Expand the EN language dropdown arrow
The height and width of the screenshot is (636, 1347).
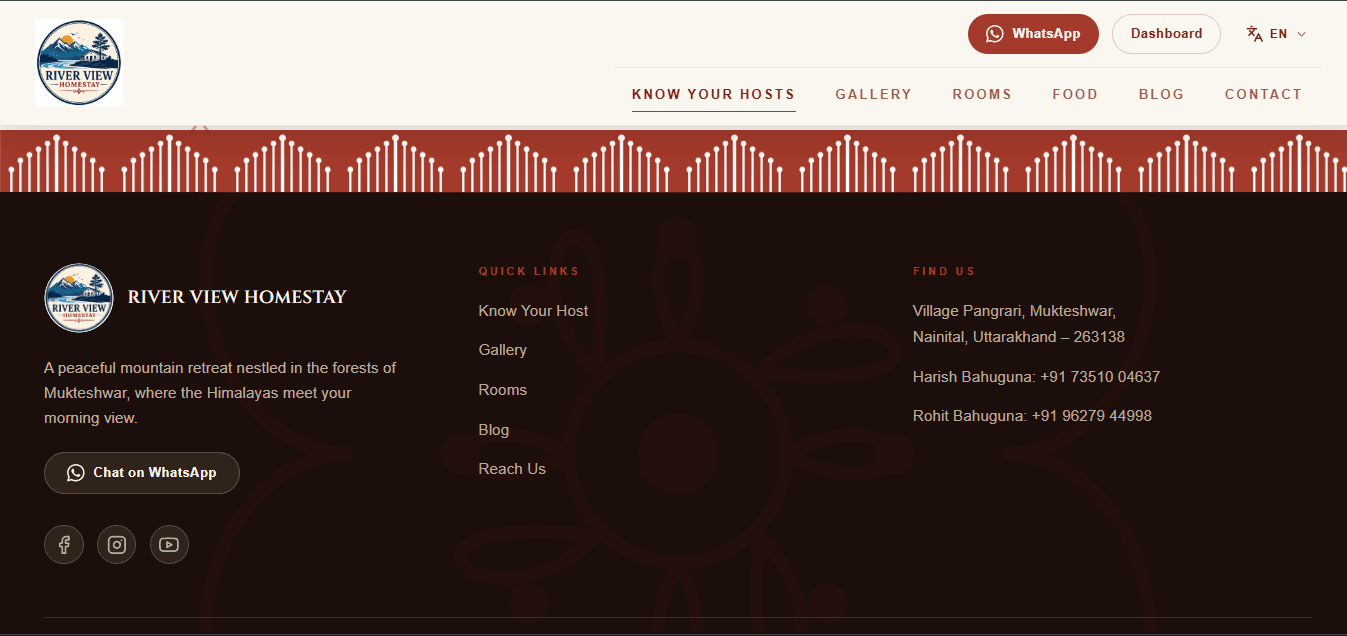[1302, 34]
